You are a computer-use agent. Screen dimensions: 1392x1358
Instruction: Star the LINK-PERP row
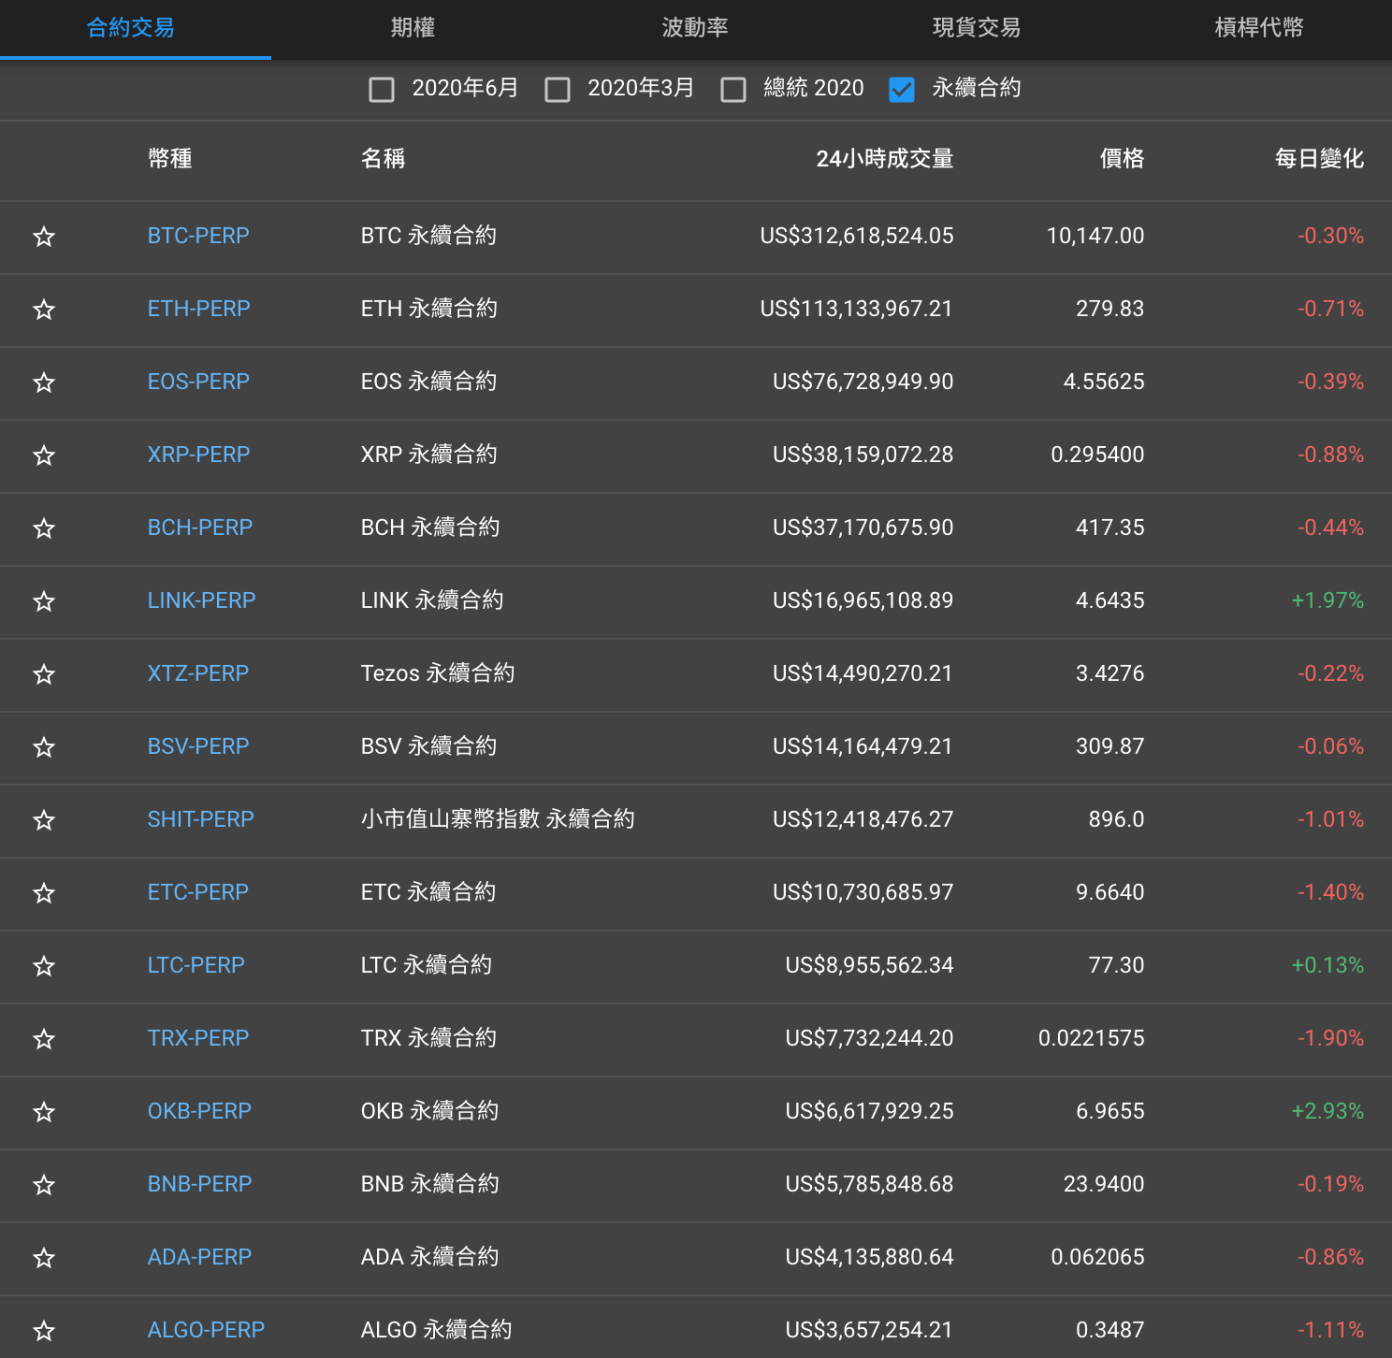point(44,602)
